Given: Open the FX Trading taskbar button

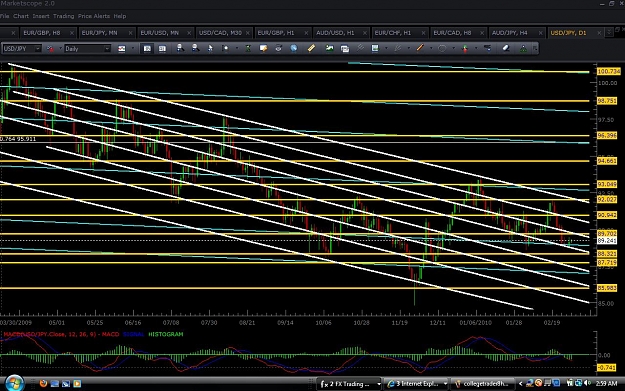Looking at the screenshot, I should point(349,384).
